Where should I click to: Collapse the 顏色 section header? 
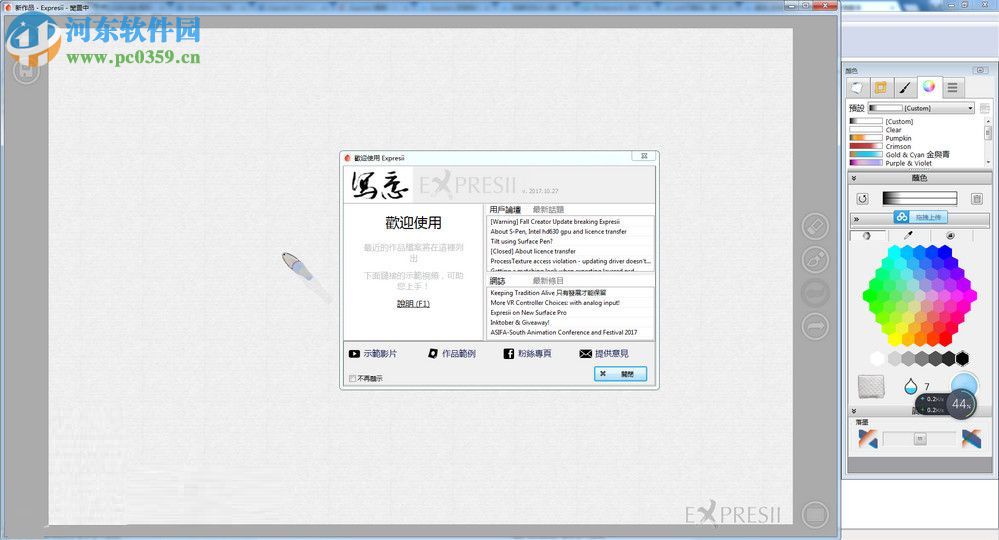click(919, 178)
